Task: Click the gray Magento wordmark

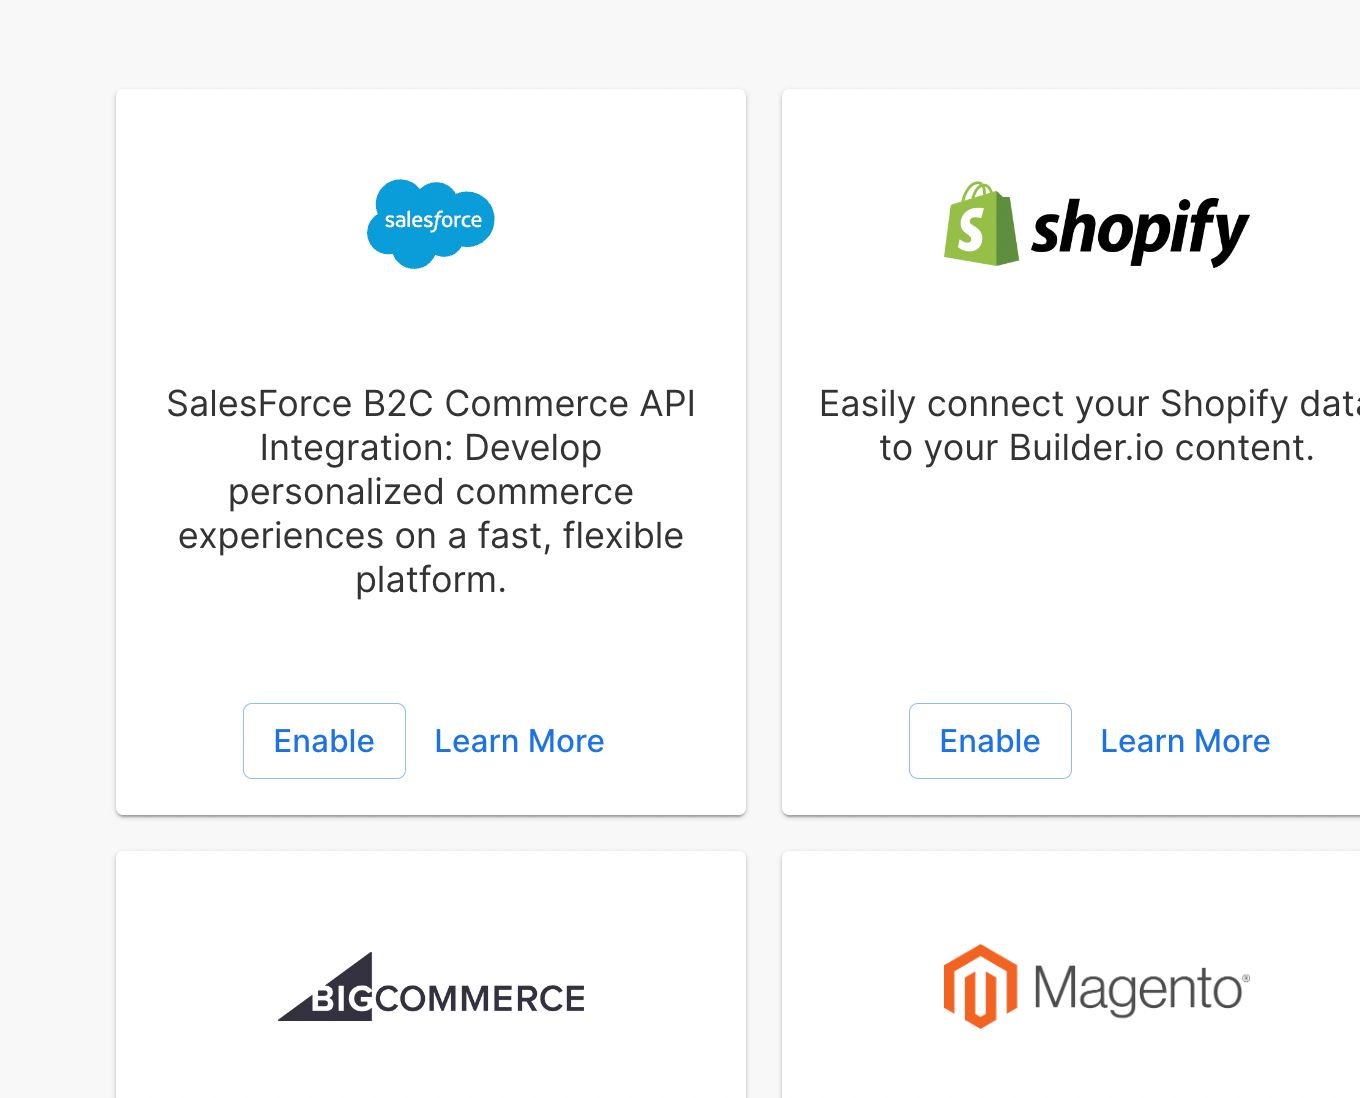Action: click(1141, 989)
